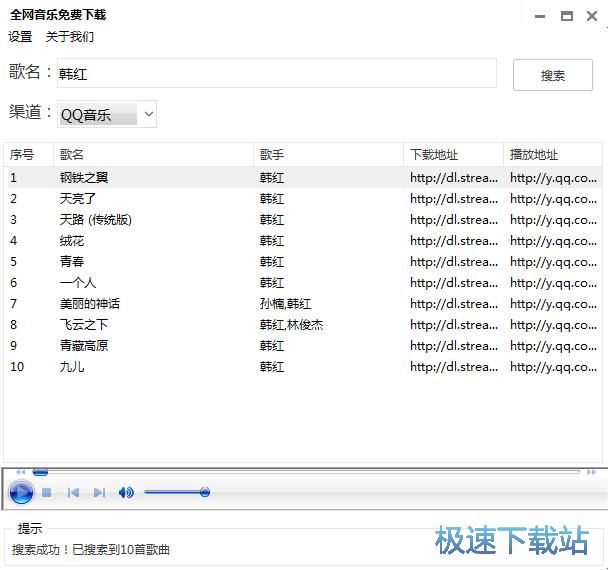Click the 歌名 column header
Viewport: 609px width, 570px height.
(x=72, y=155)
